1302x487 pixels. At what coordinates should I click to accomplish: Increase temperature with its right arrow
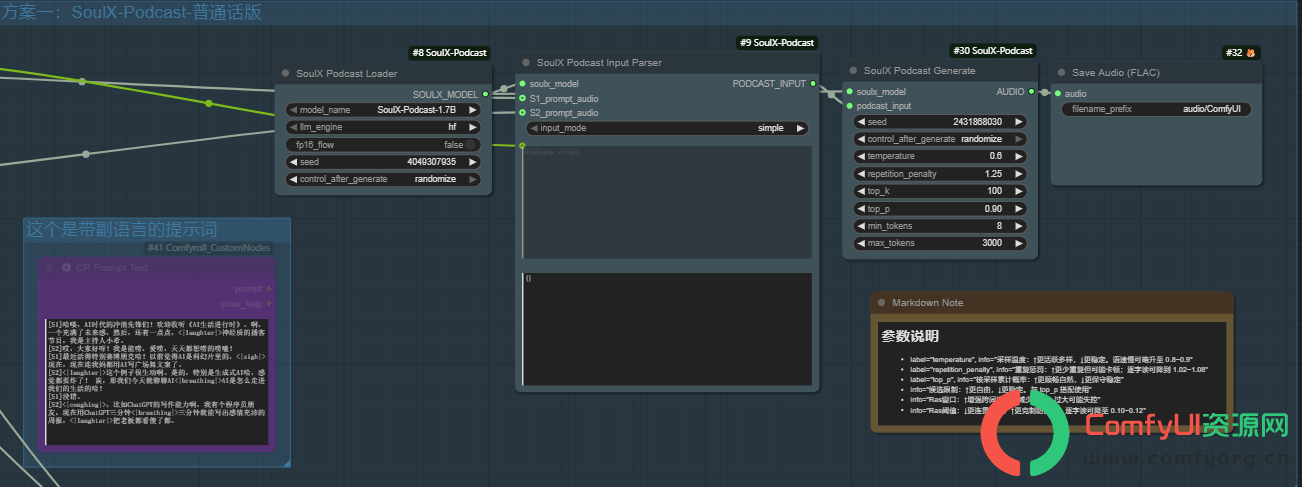1018,156
